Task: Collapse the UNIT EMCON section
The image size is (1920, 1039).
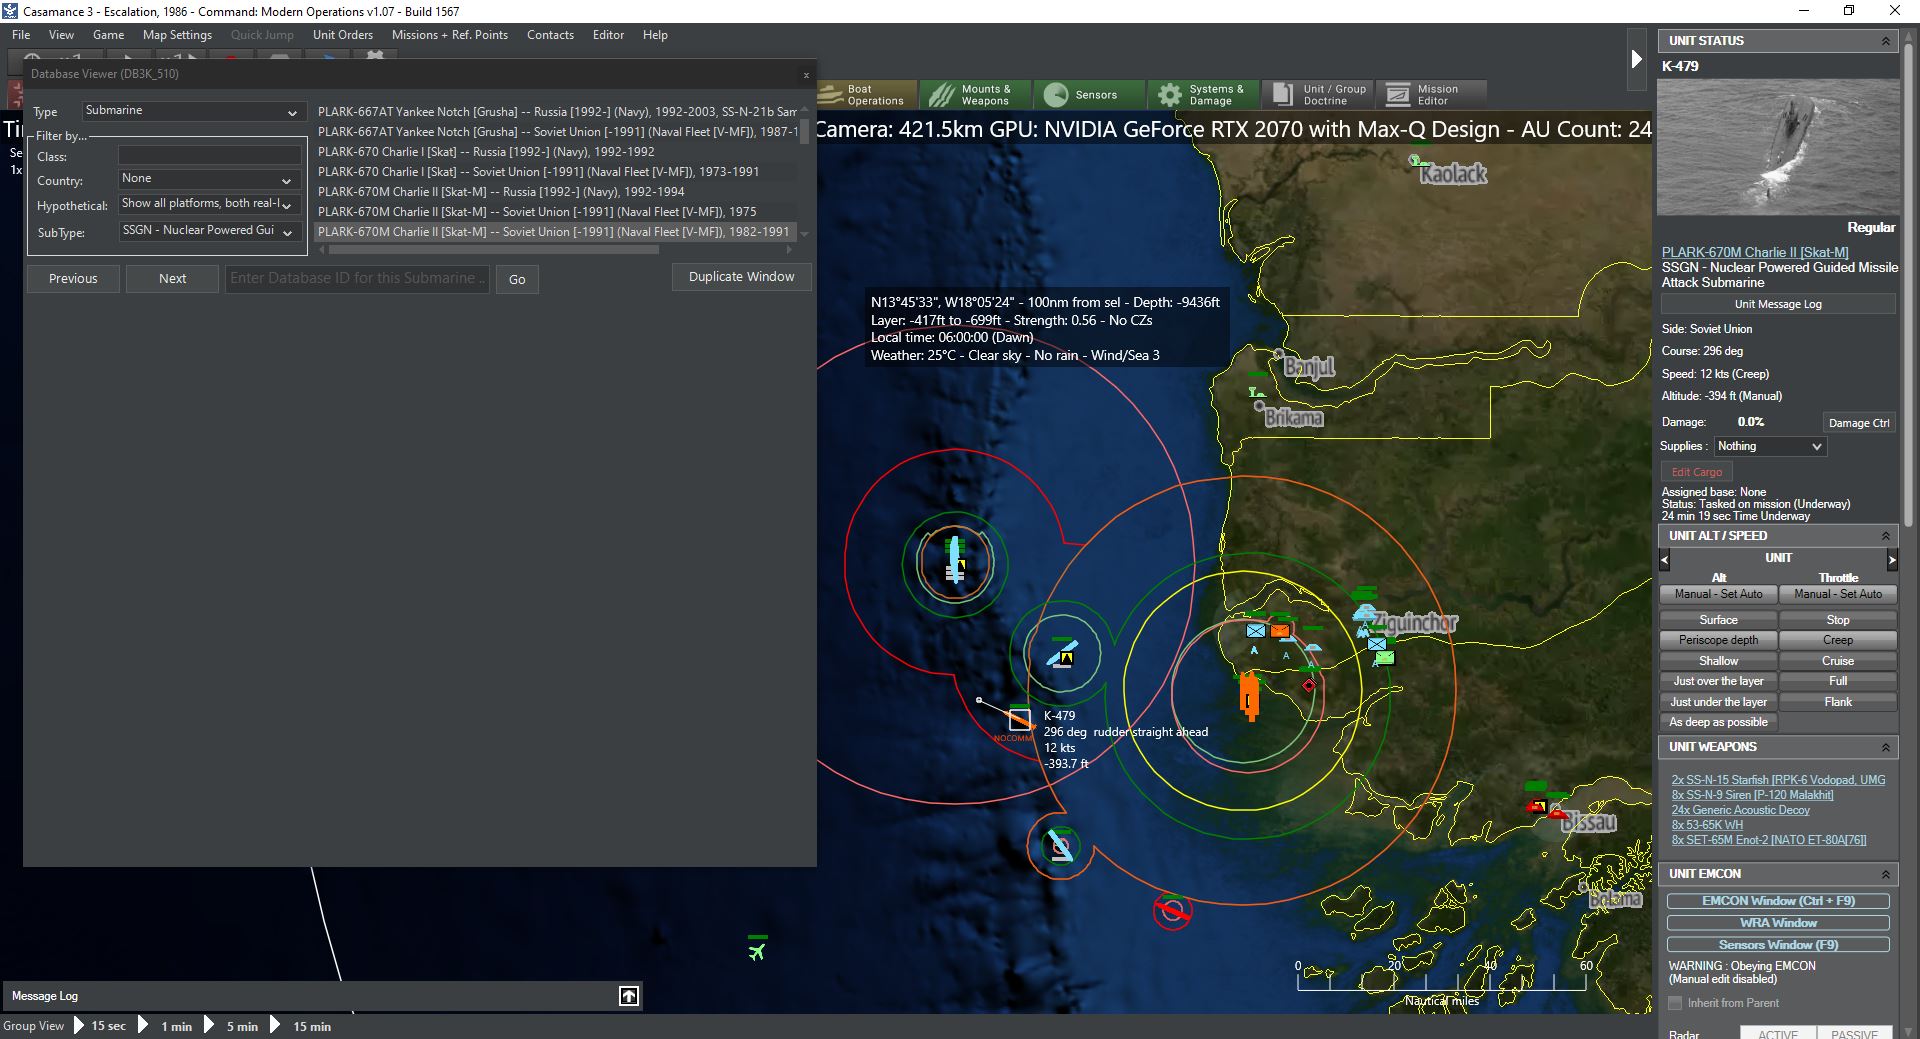Action: 1886,874
